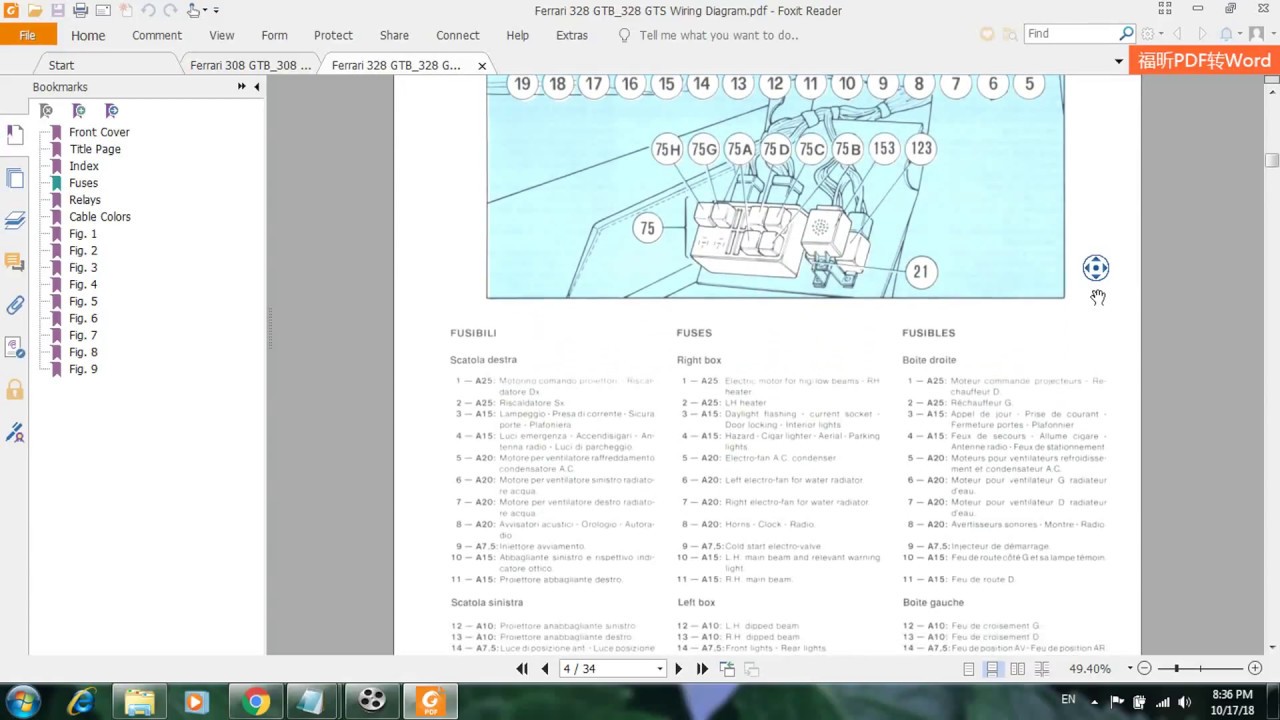Open the File menu
1280x720 pixels.
tap(27, 35)
